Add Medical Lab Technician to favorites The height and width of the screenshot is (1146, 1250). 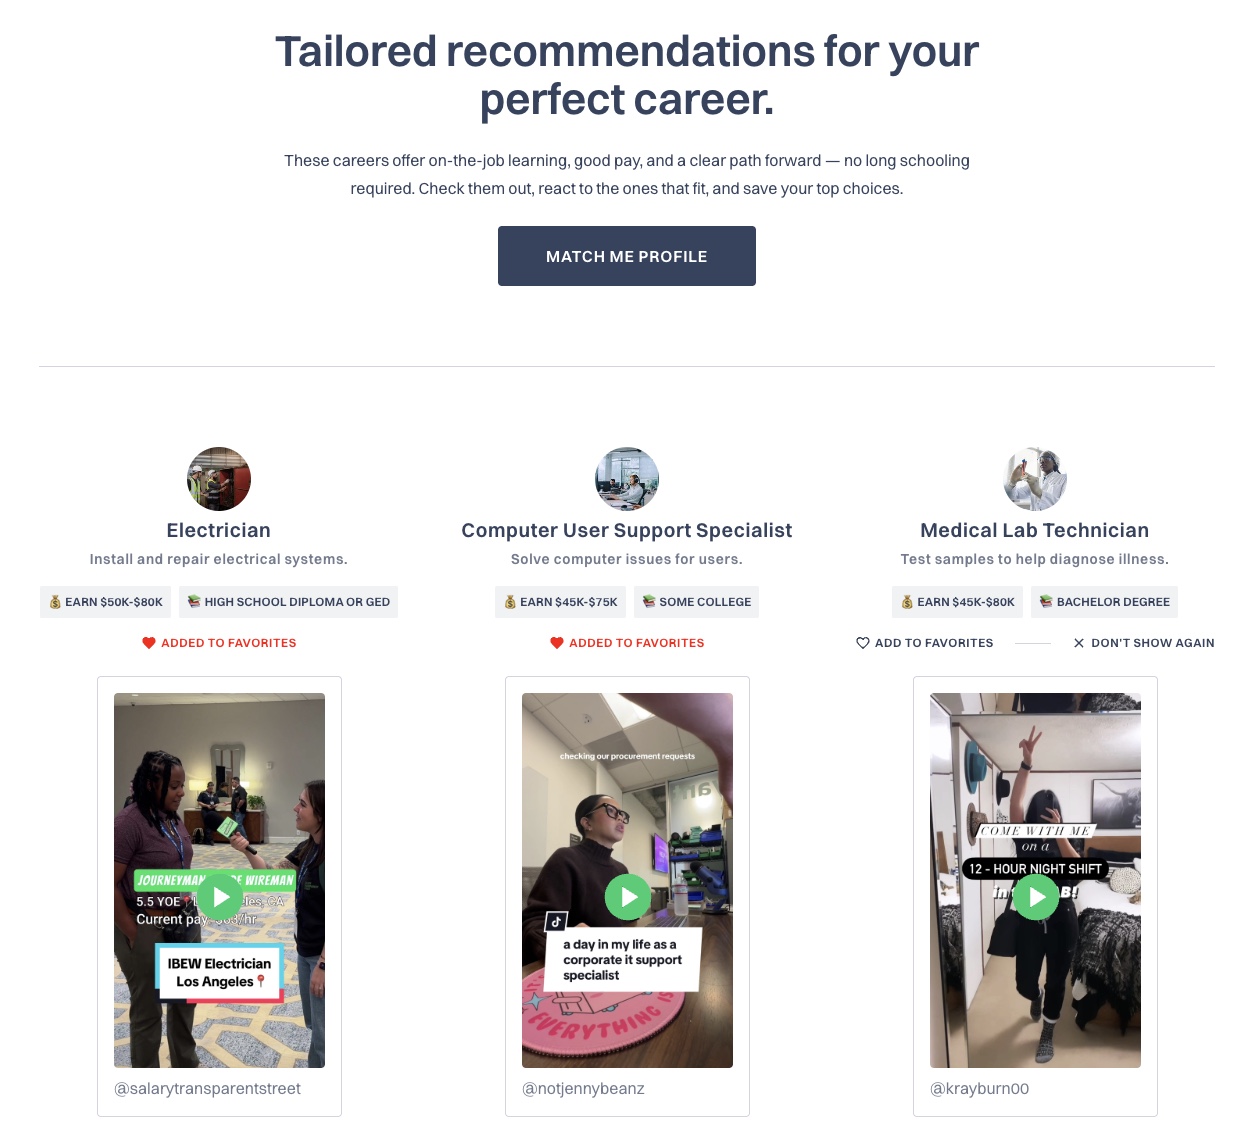pyautogui.click(x=925, y=643)
